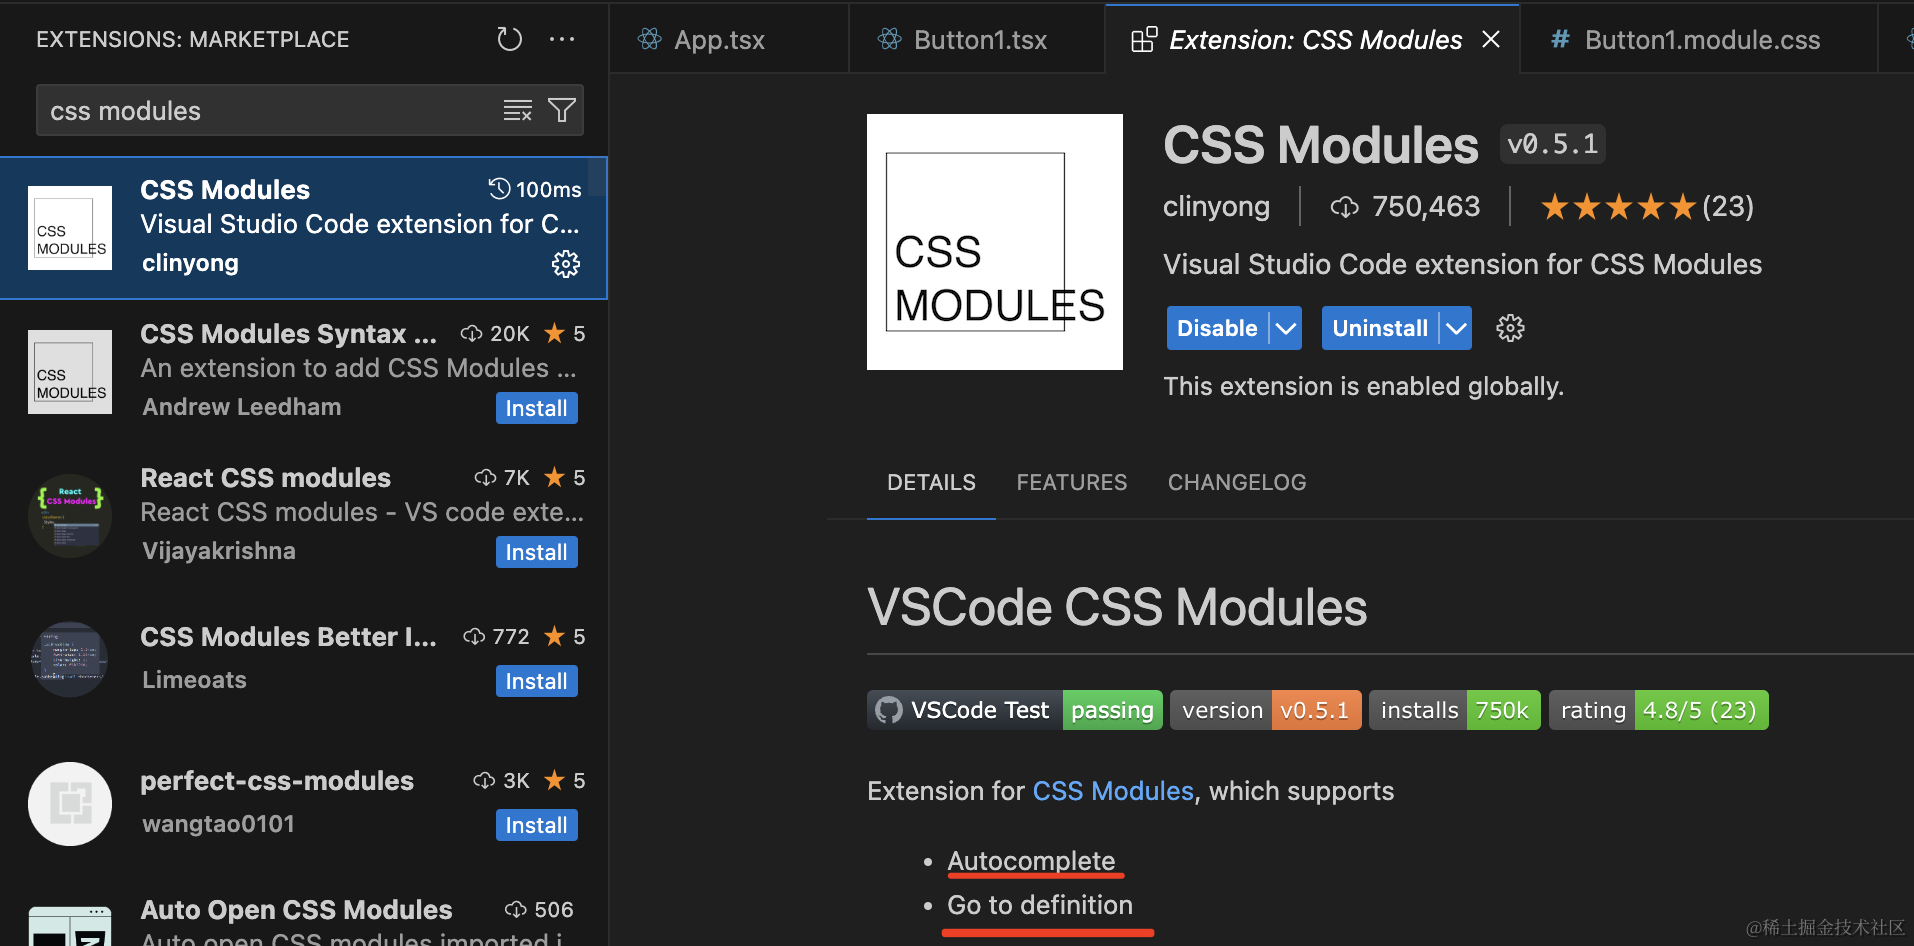
Task: Select the perfect-css-modules list entry title
Action: pyautogui.click(x=277, y=781)
